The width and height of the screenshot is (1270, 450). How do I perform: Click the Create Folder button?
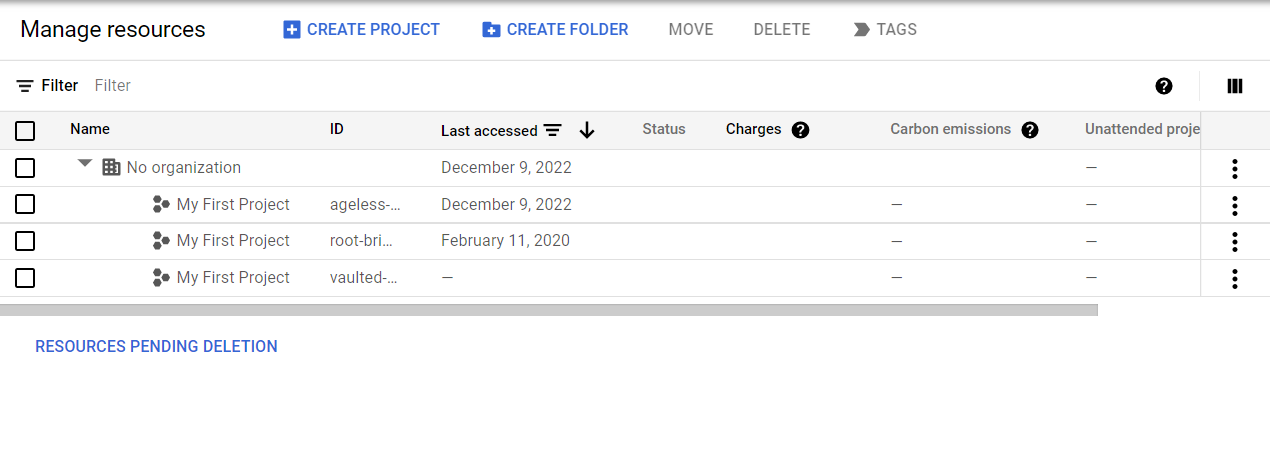point(556,30)
